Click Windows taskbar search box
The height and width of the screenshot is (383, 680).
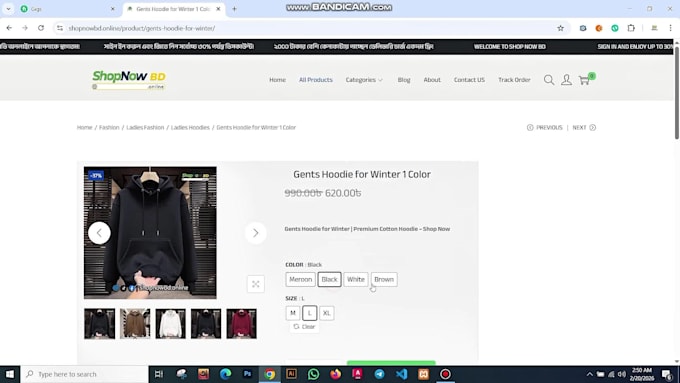pos(84,374)
